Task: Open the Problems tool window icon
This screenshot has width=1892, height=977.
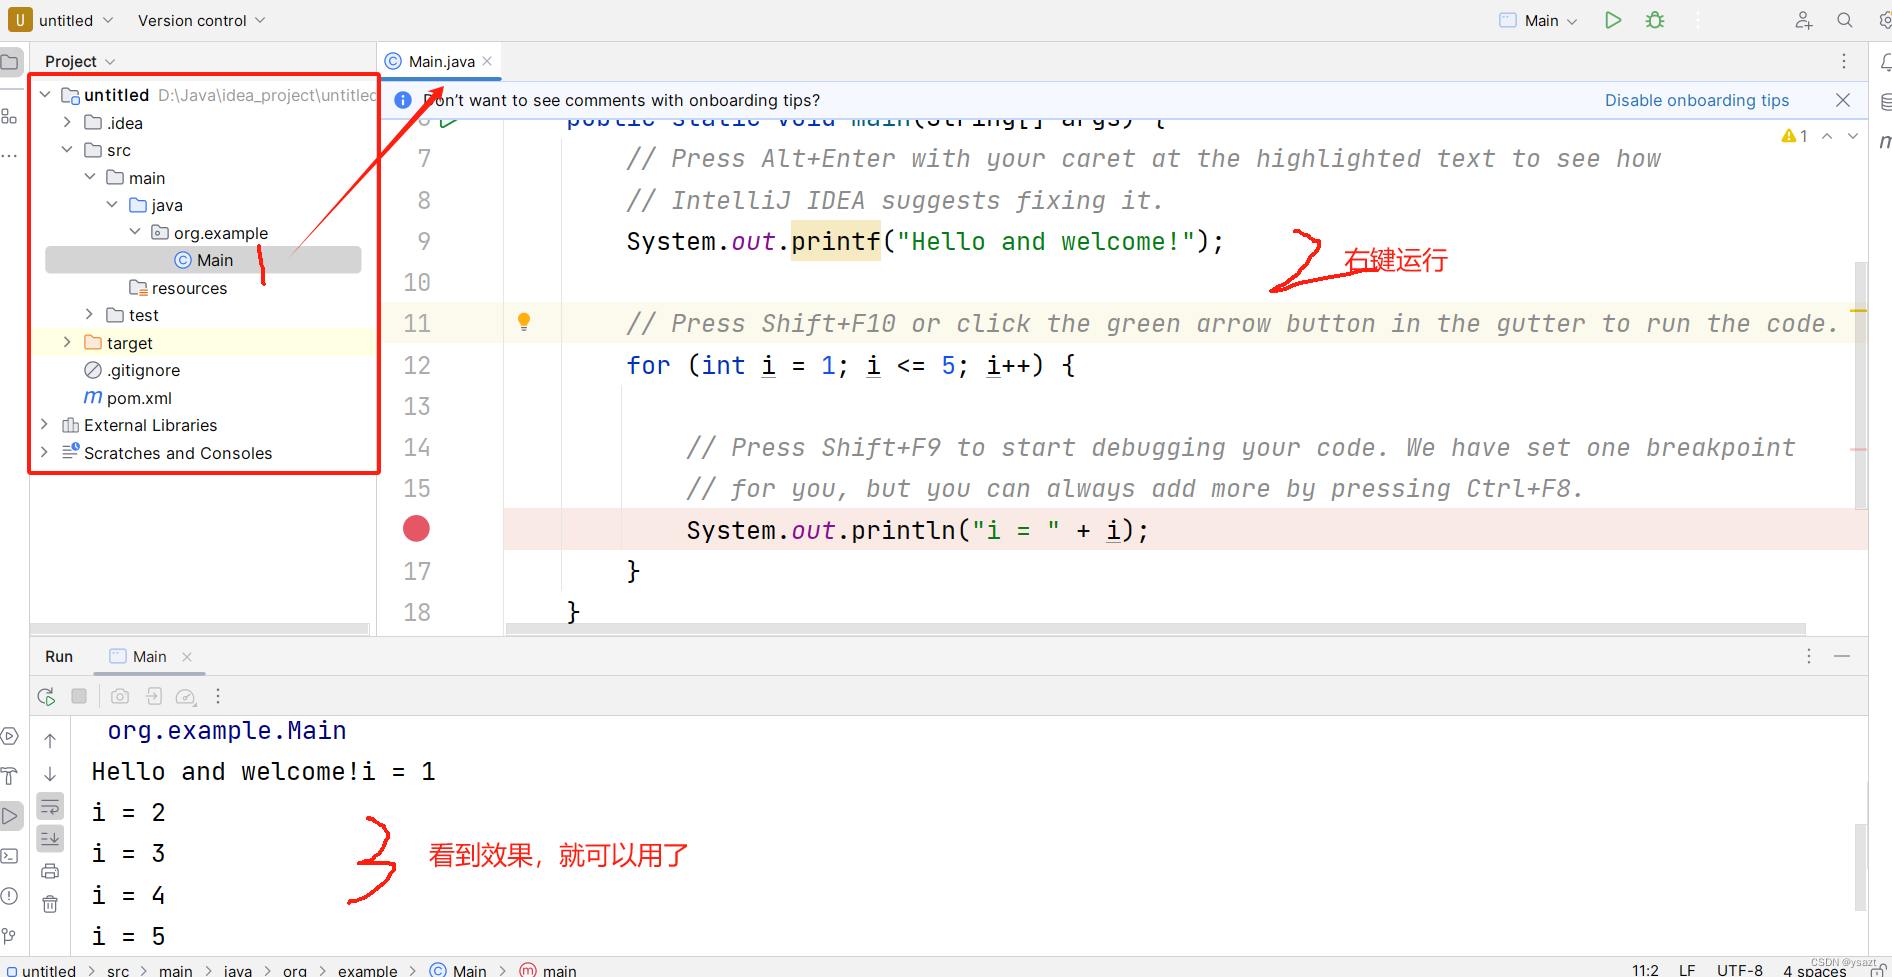Action: (10, 896)
